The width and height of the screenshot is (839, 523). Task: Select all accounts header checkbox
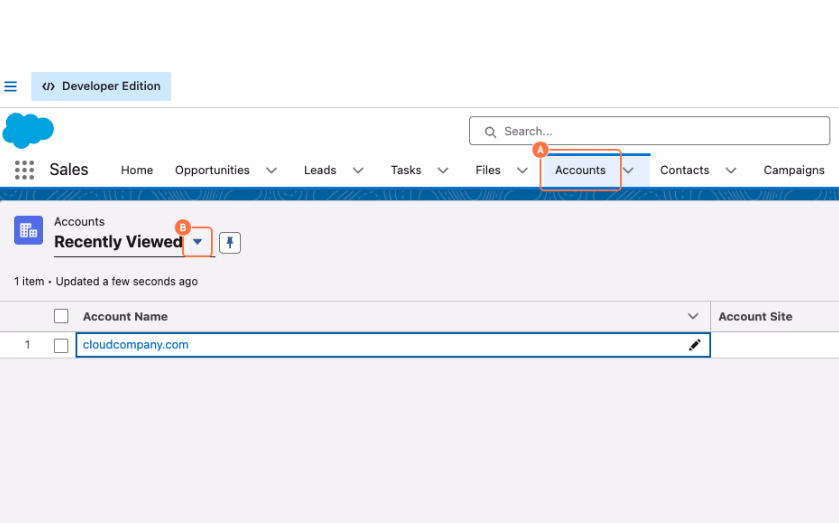click(61, 316)
